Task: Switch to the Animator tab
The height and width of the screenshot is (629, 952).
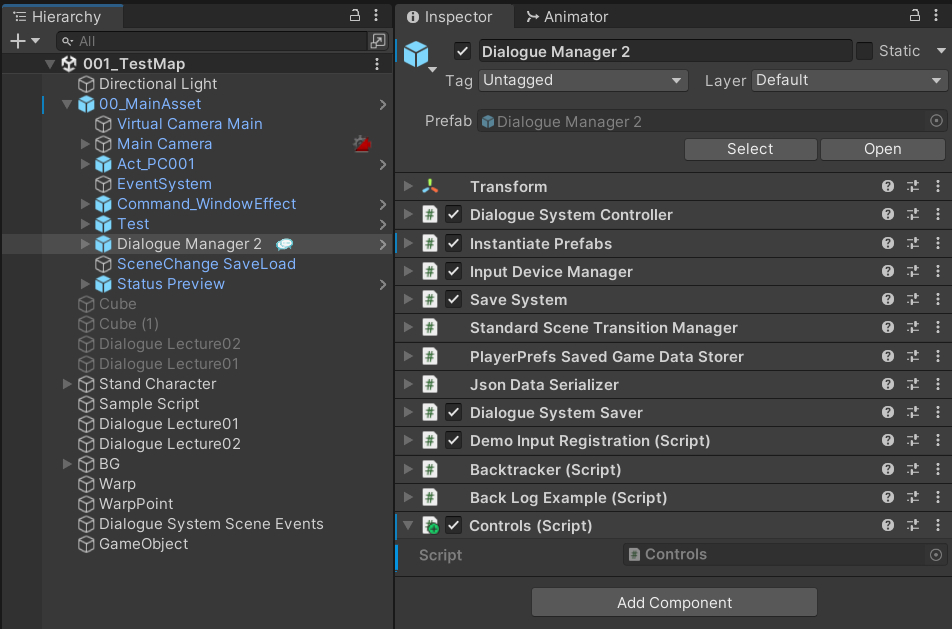Action: 567,16
